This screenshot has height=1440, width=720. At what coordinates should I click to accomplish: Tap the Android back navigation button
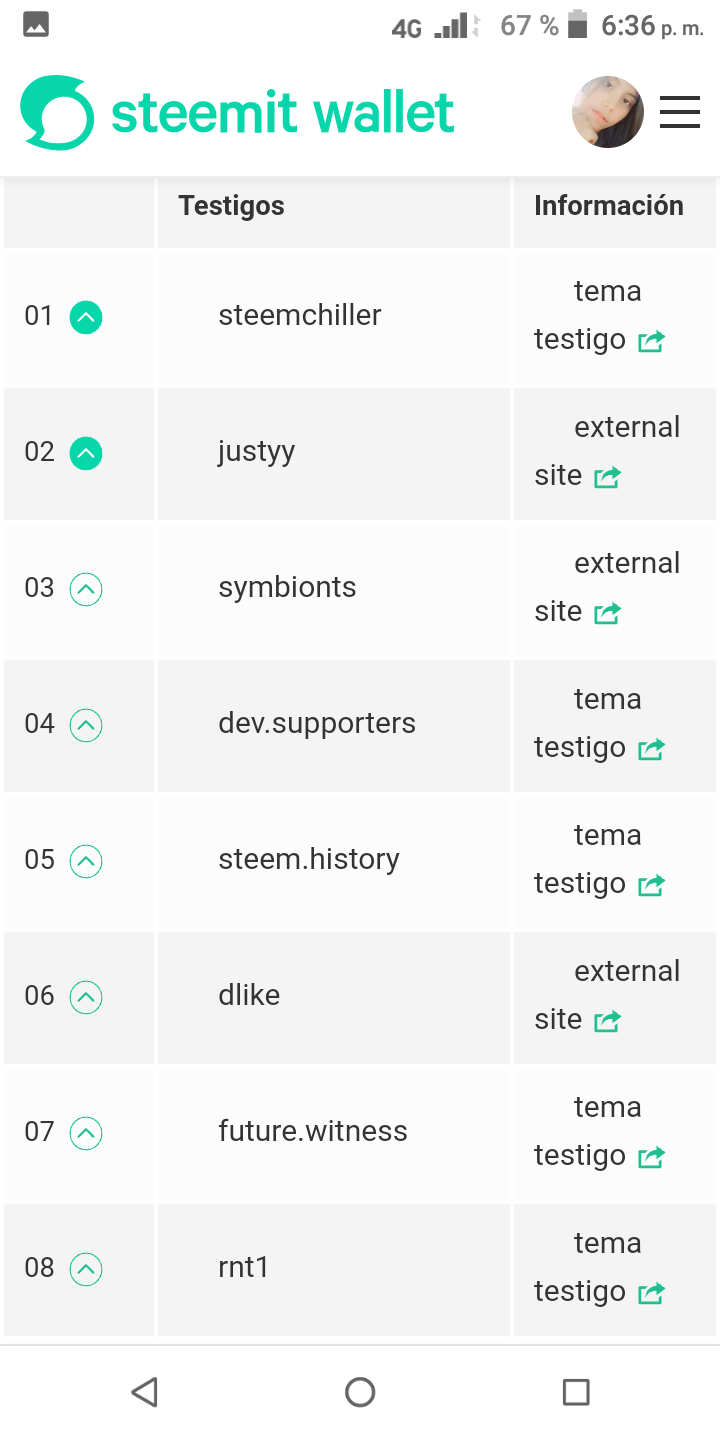(x=145, y=1392)
